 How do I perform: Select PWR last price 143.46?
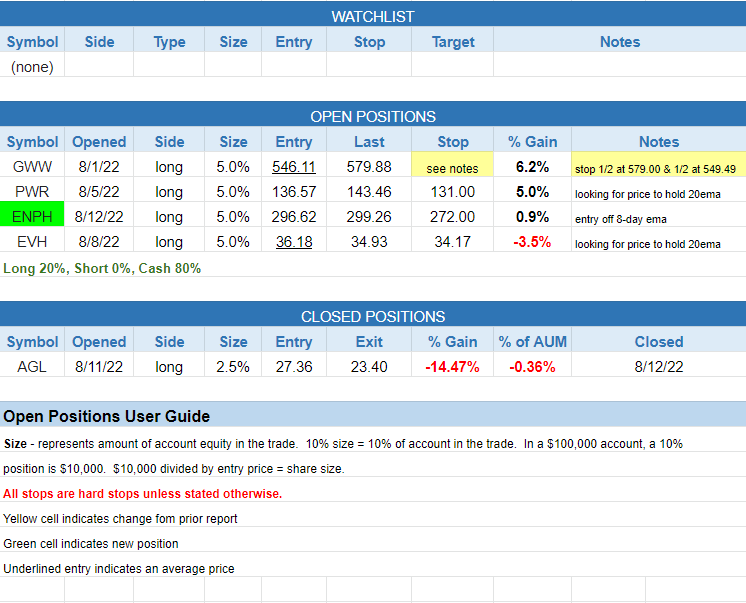coord(369,191)
